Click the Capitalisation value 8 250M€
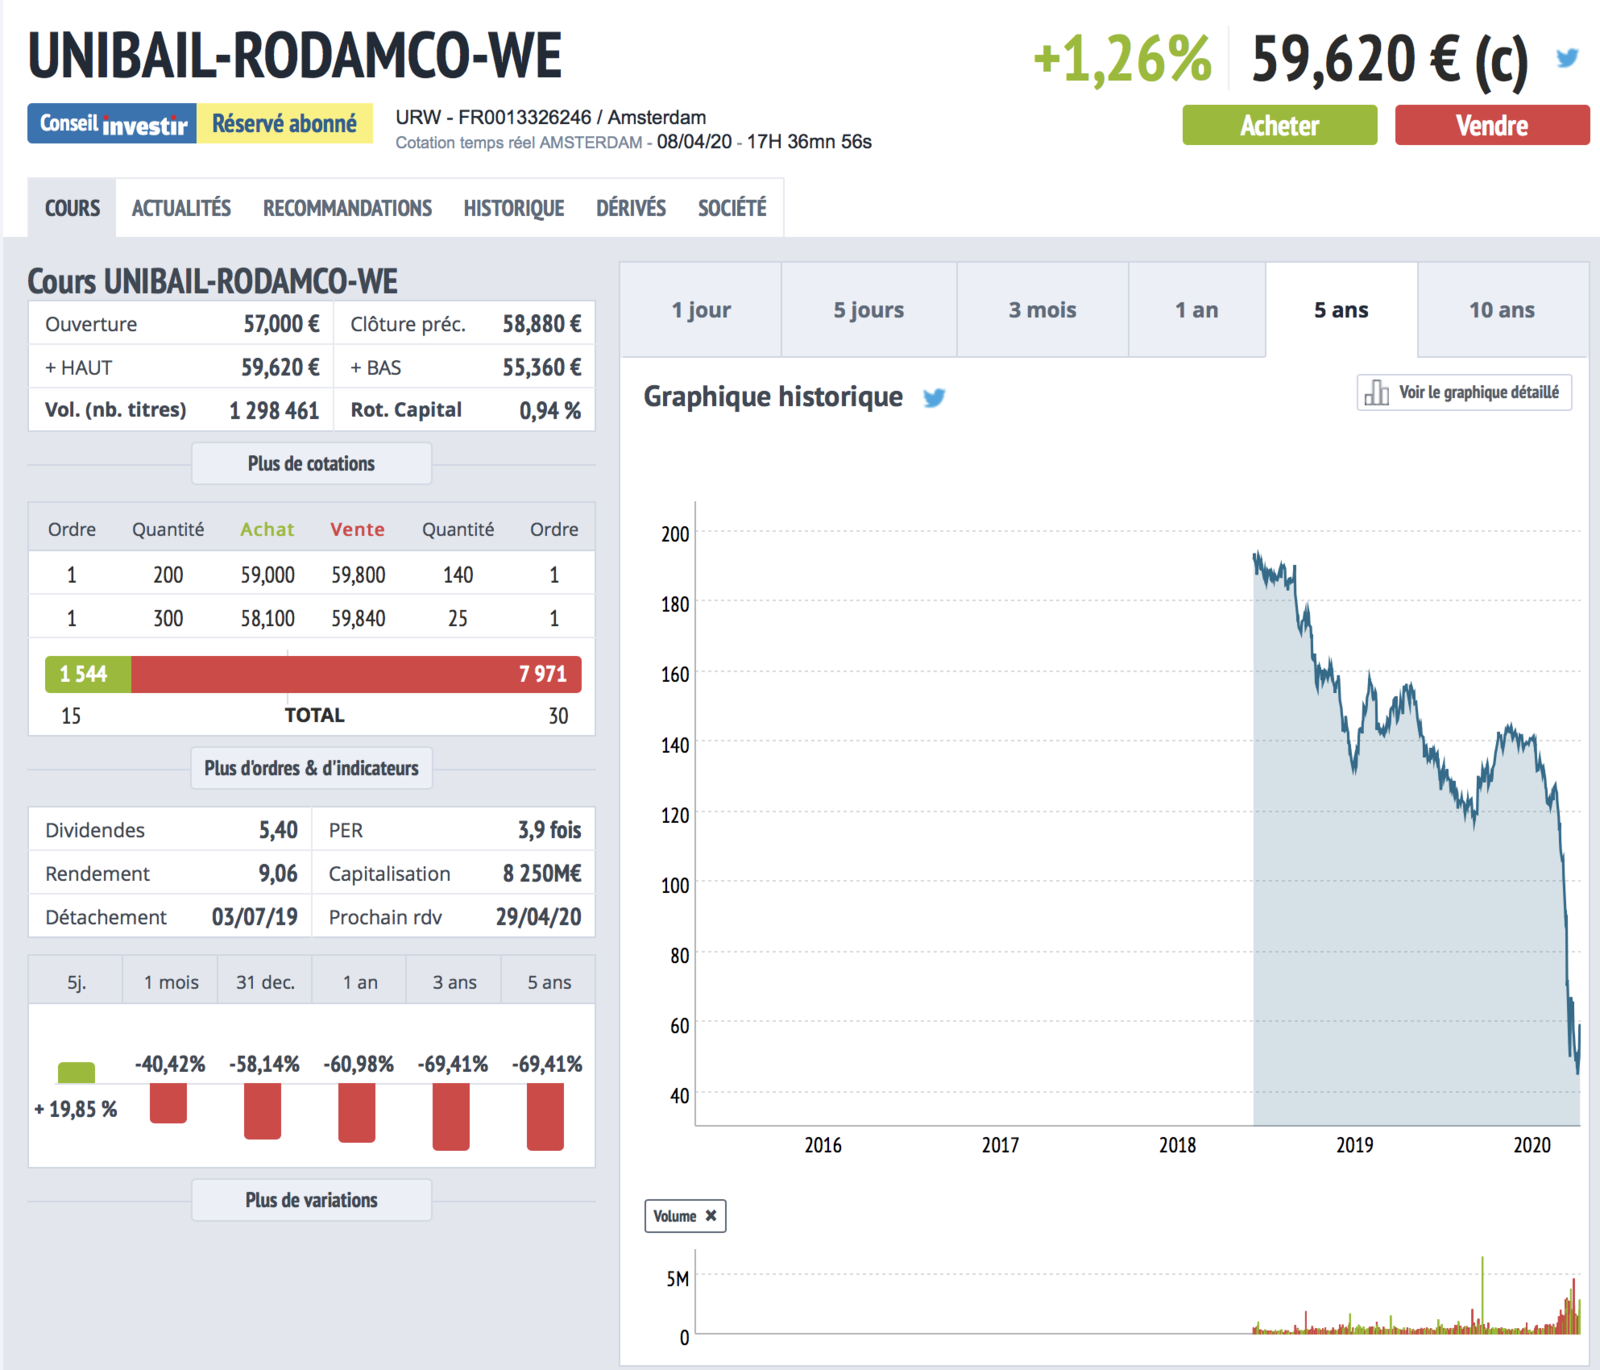 542,874
